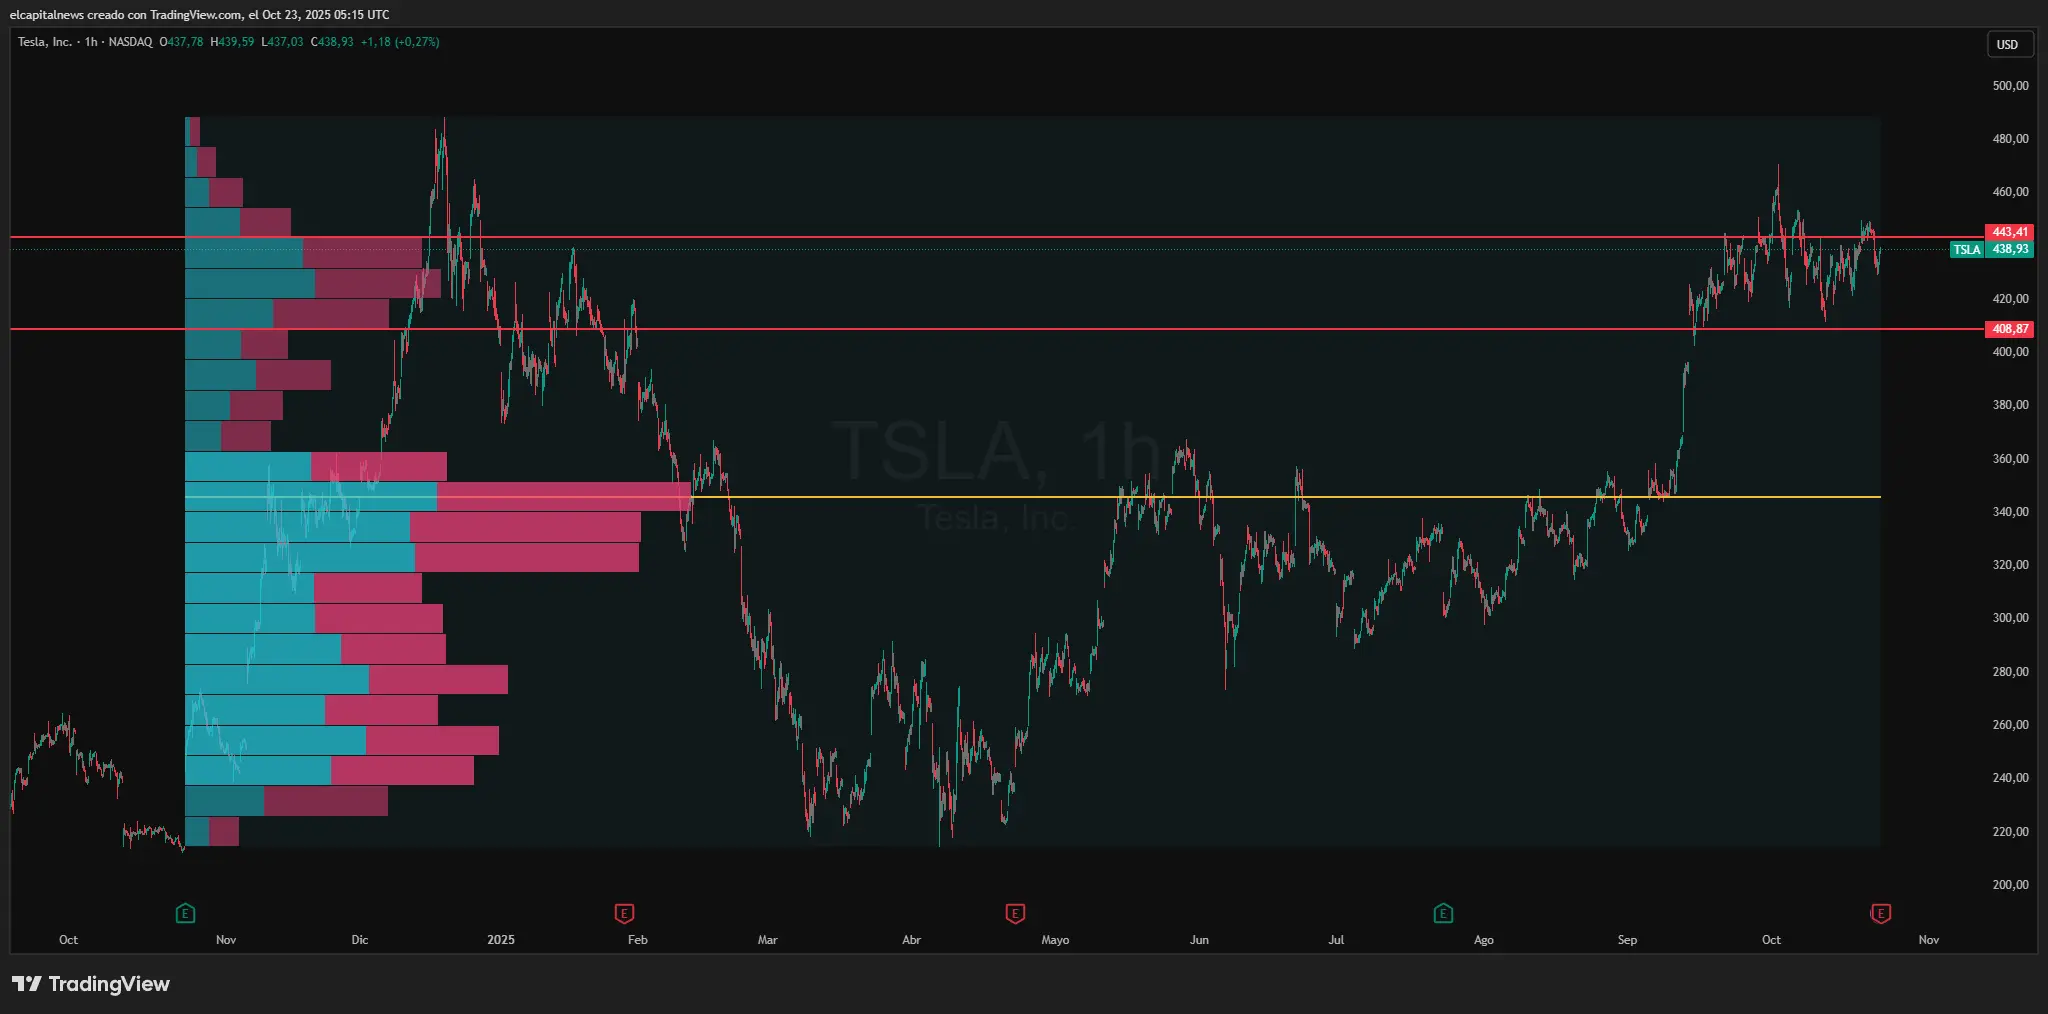Click the Mayo label on the timeline
Screen dimensions: 2048x1014
point(1055,940)
